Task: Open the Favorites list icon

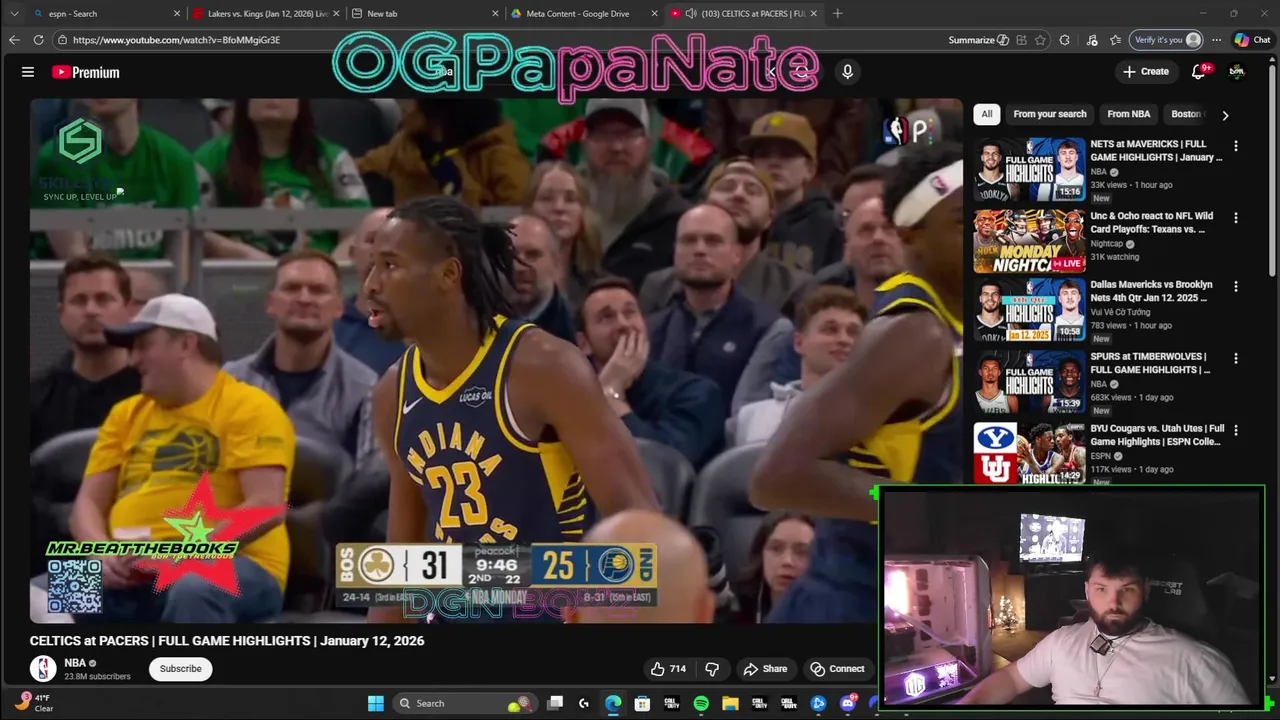Action: [x=1115, y=40]
